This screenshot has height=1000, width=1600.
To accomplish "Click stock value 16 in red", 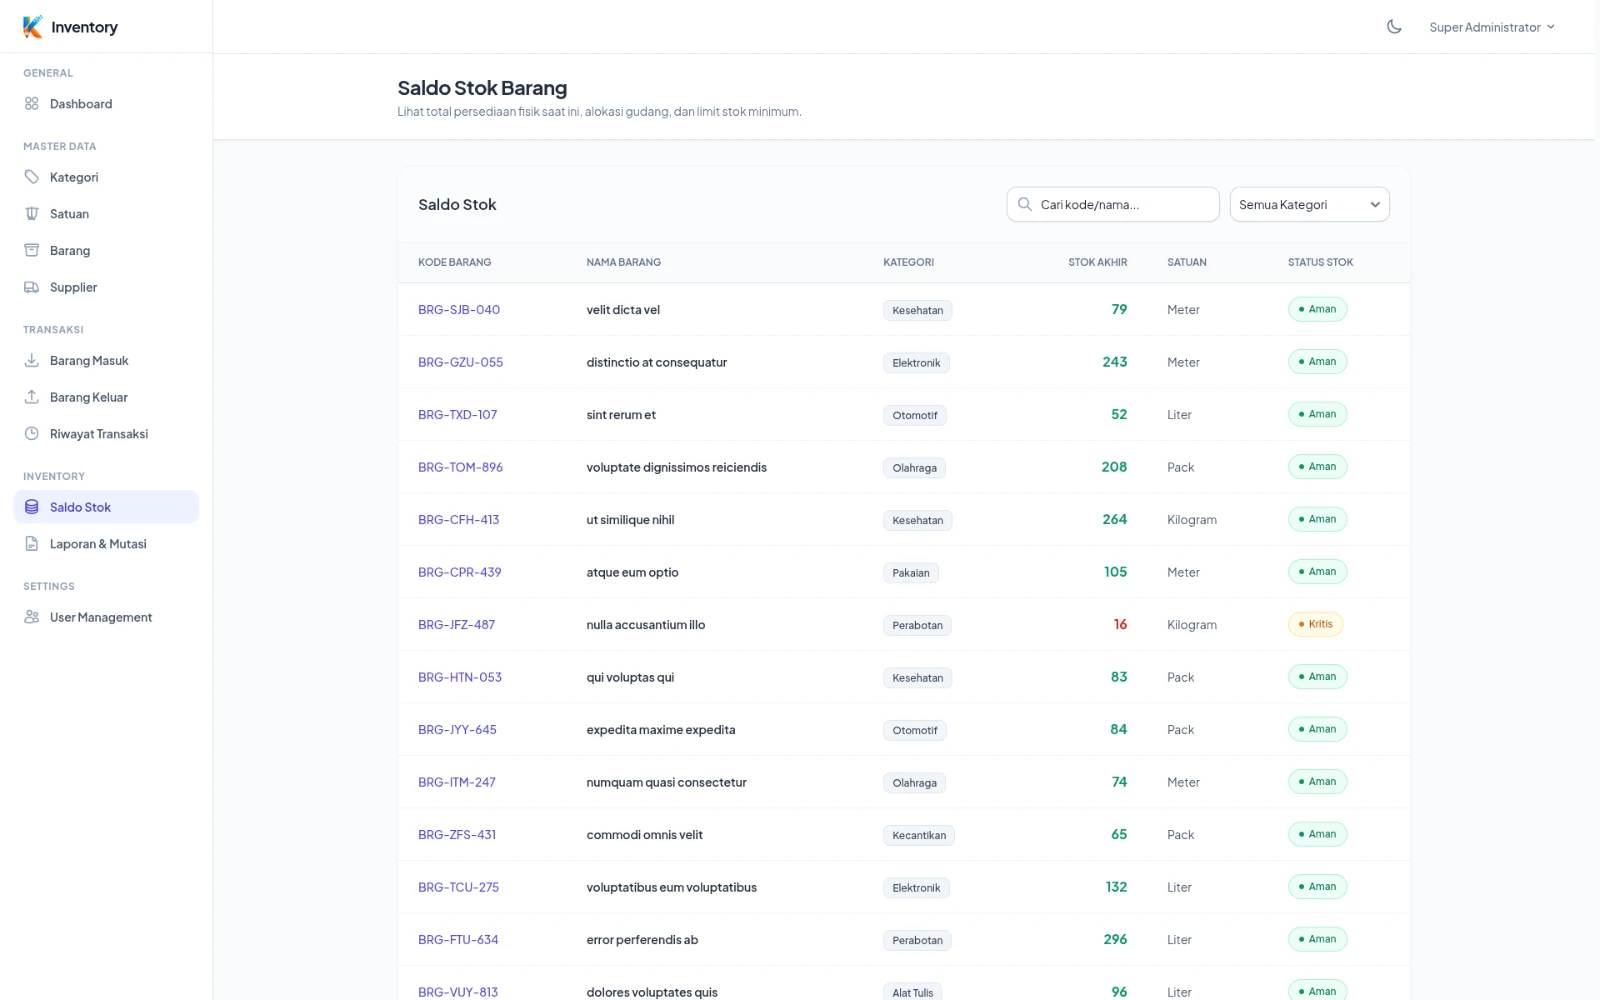I will point(1120,625).
